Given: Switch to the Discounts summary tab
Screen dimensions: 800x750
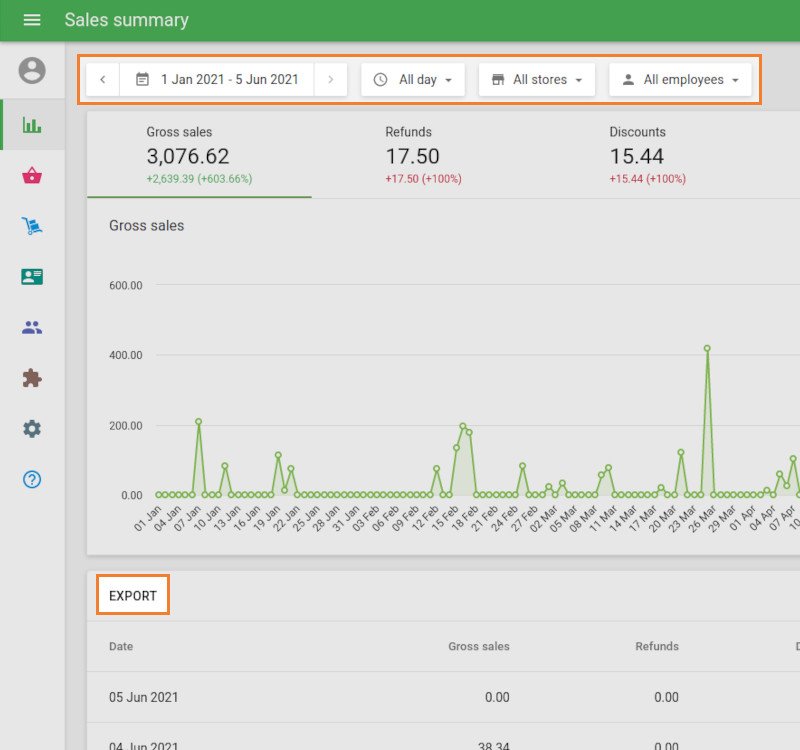Looking at the screenshot, I should (647, 155).
